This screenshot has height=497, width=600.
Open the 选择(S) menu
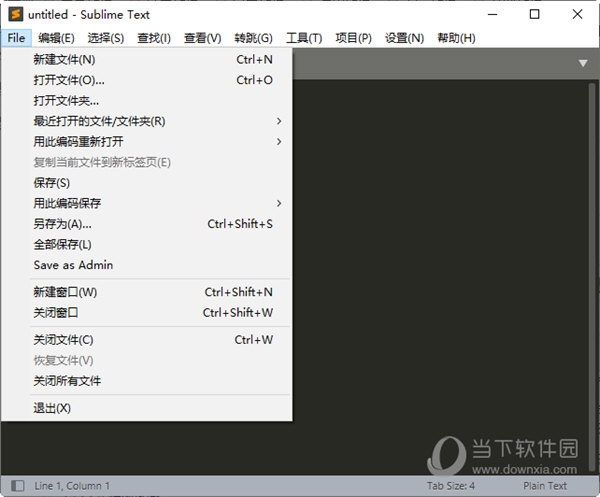106,38
